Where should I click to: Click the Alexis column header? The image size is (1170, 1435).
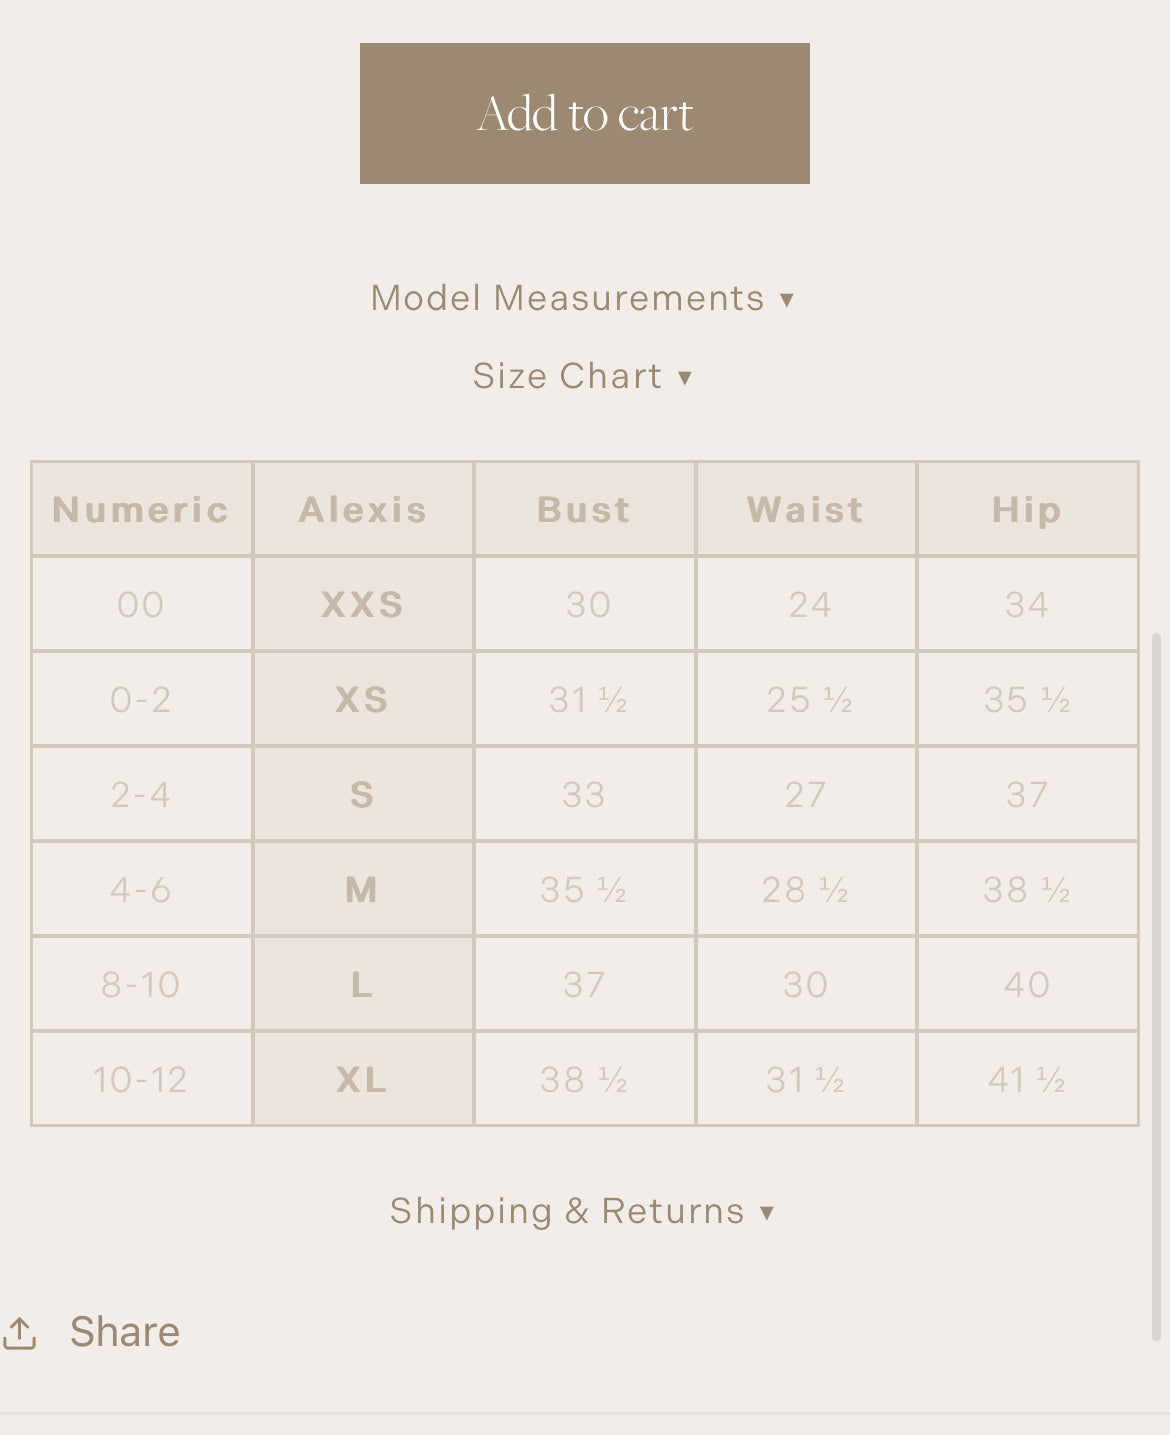tap(363, 510)
